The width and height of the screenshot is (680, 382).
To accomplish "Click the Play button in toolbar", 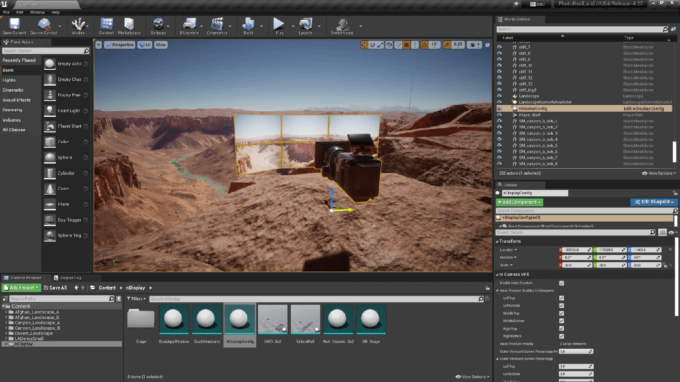I will [279, 26].
